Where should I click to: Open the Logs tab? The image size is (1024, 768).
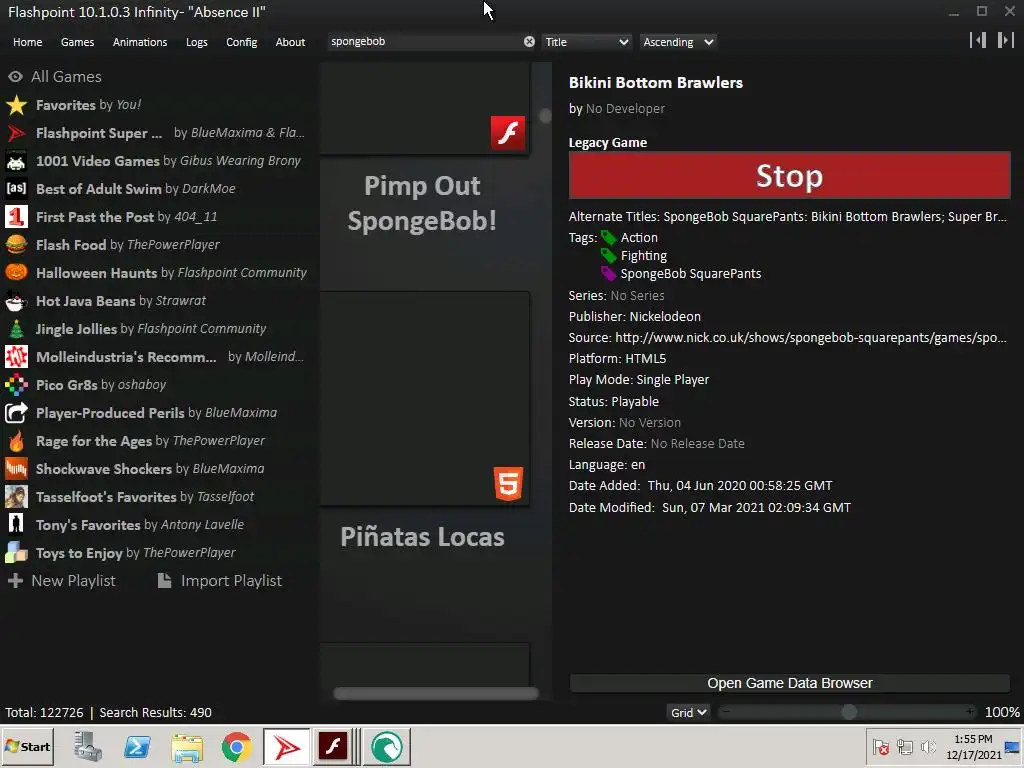(197, 42)
